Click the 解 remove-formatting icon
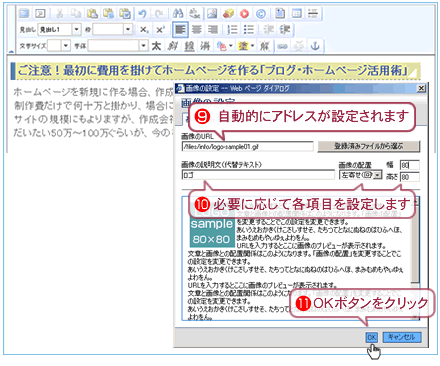This screenshot has height=366, width=440. 264,46
